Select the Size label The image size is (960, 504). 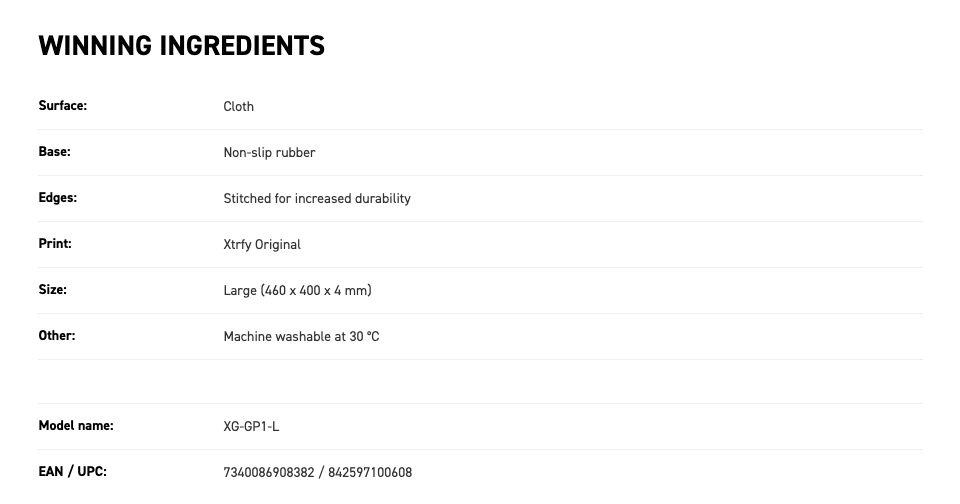click(53, 289)
